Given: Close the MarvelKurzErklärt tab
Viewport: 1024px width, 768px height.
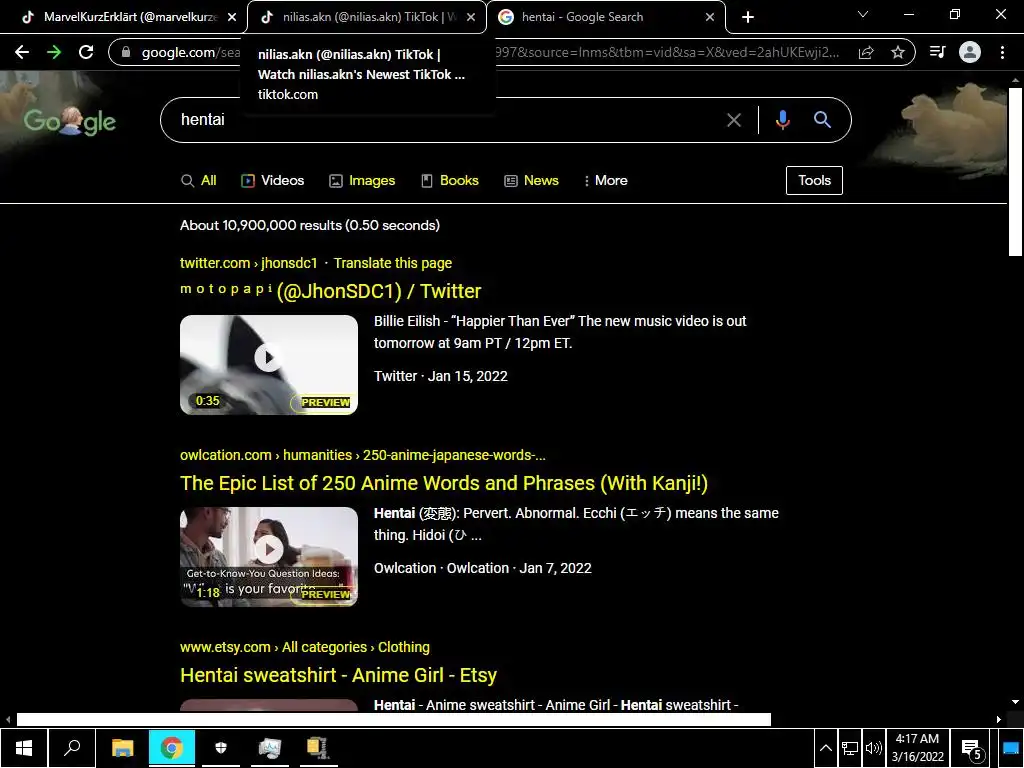Looking at the screenshot, I should tap(232, 17).
